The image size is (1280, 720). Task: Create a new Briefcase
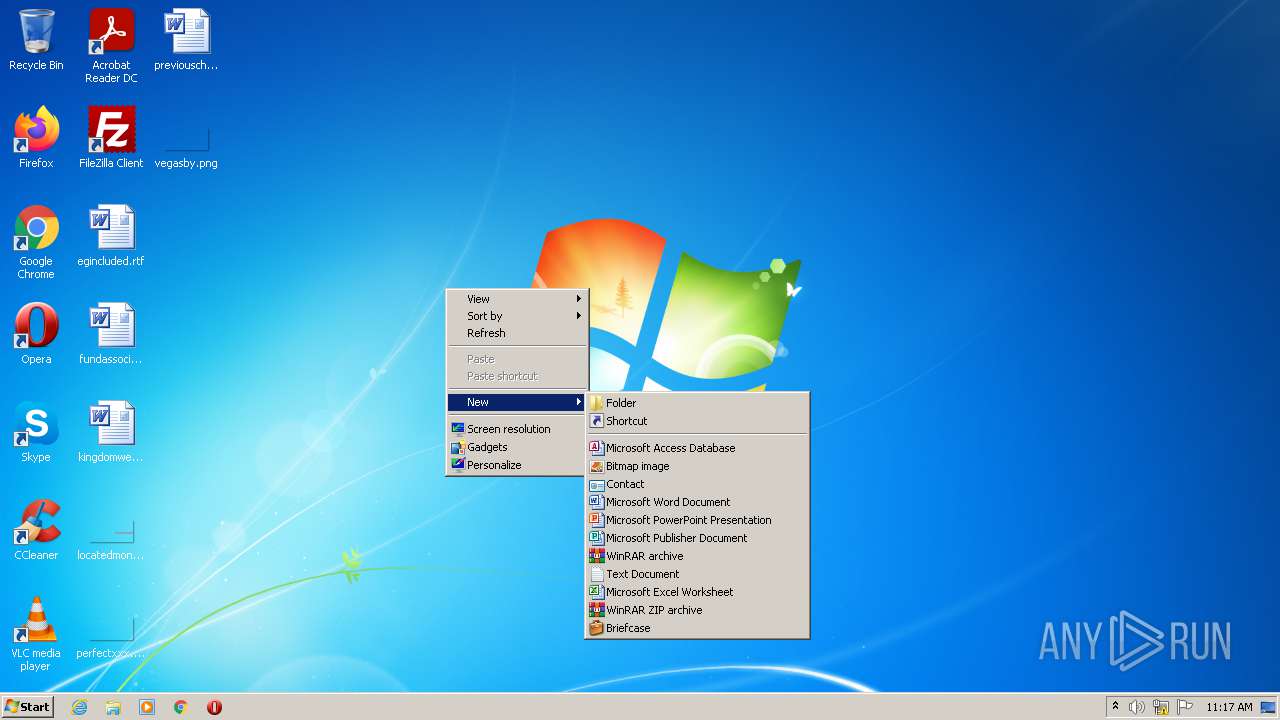(697, 628)
